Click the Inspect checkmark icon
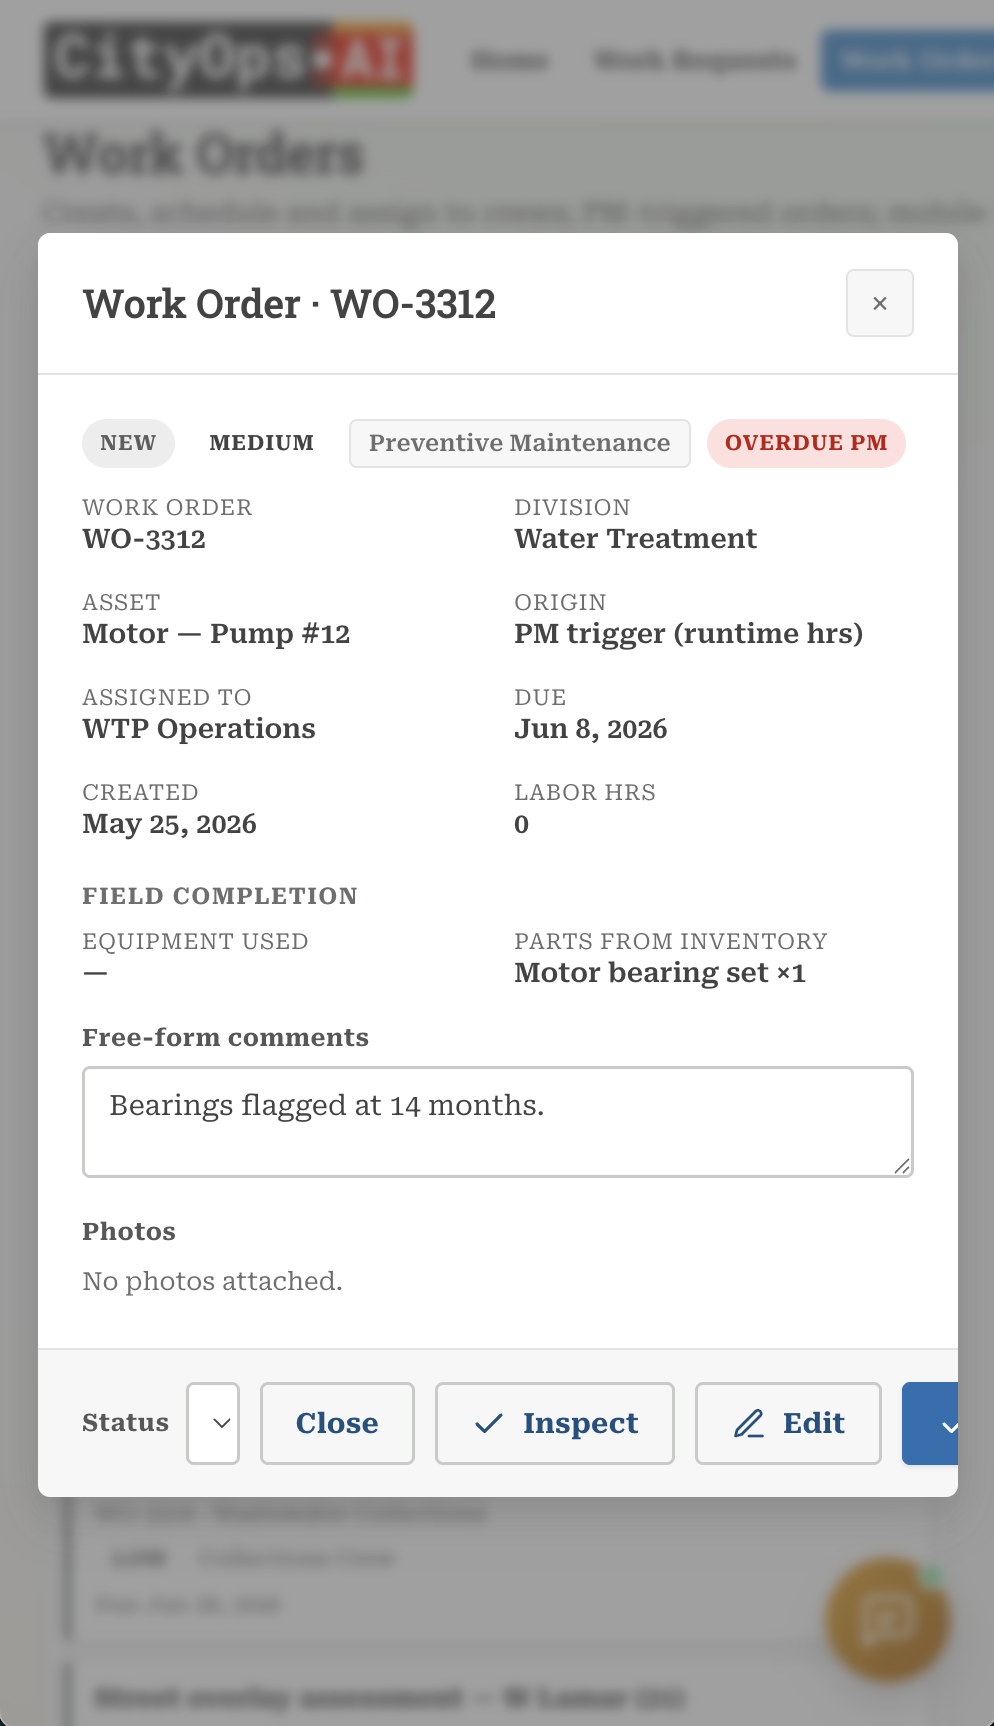Image resolution: width=994 pixels, height=1726 pixels. click(x=488, y=1423)
